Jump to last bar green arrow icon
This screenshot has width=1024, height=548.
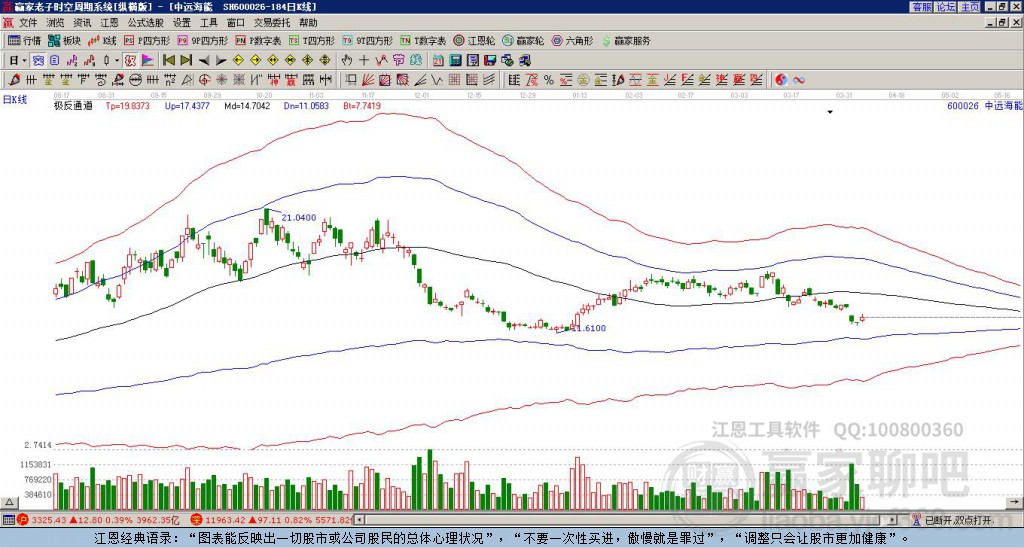click(186, 60)
